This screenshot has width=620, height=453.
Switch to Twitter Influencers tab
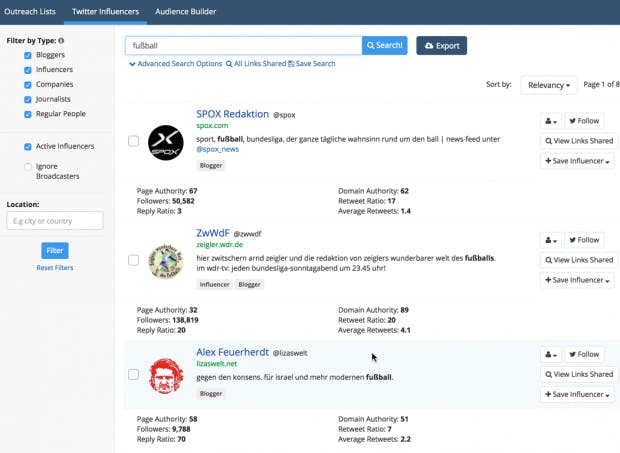106,11
